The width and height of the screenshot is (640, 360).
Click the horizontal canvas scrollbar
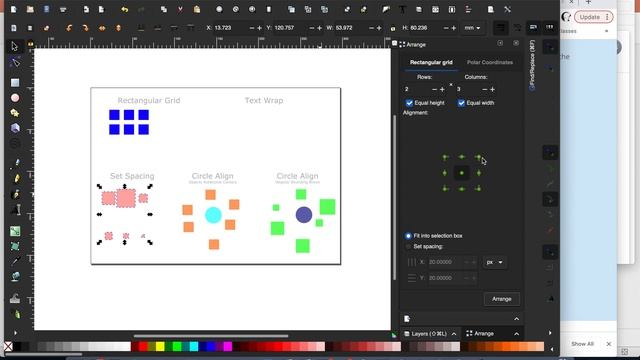tap(211, 336)
